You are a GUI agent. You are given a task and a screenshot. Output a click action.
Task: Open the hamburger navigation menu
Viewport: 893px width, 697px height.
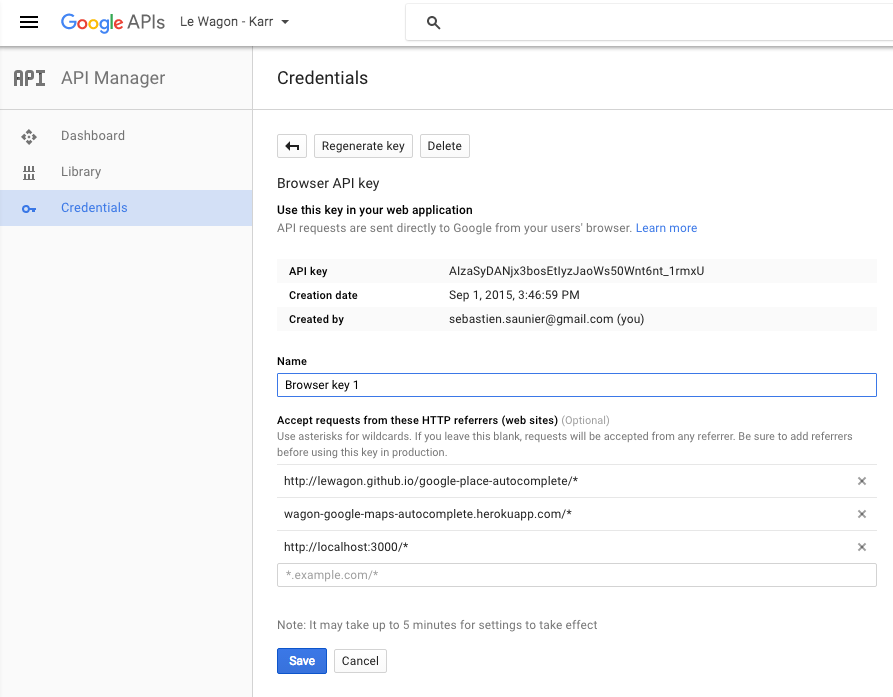tap(28, 22)
